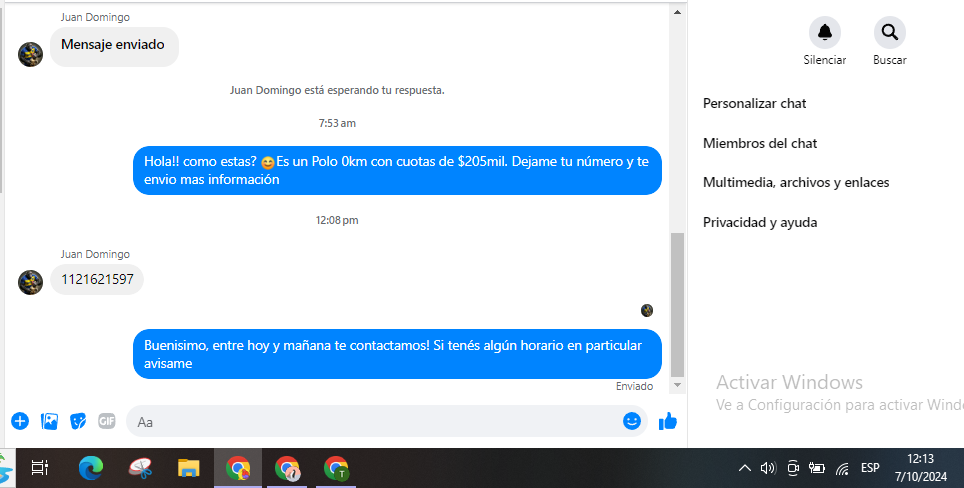
Task: Open Microsoft Edge from the taskbar
Action: pos(91,467)
